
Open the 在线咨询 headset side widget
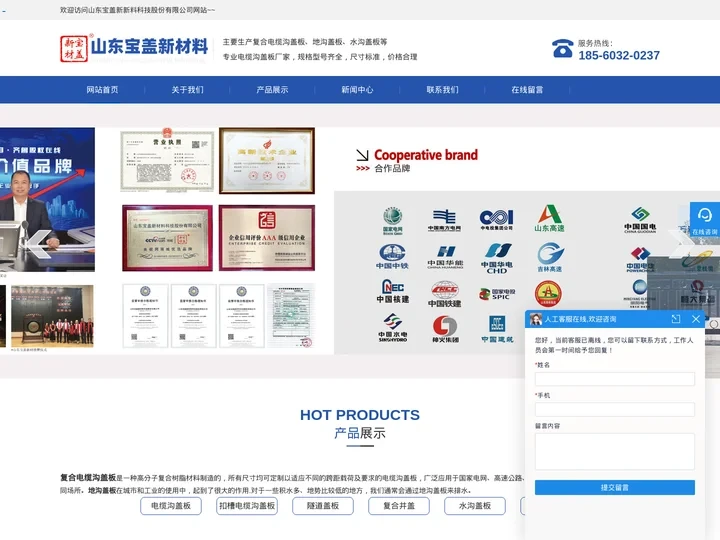704,219
